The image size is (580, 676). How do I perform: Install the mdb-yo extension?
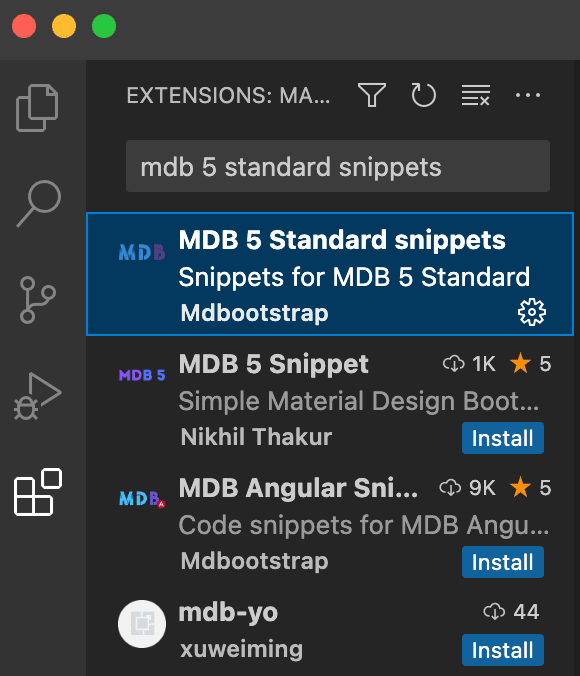tap(503, 650)
